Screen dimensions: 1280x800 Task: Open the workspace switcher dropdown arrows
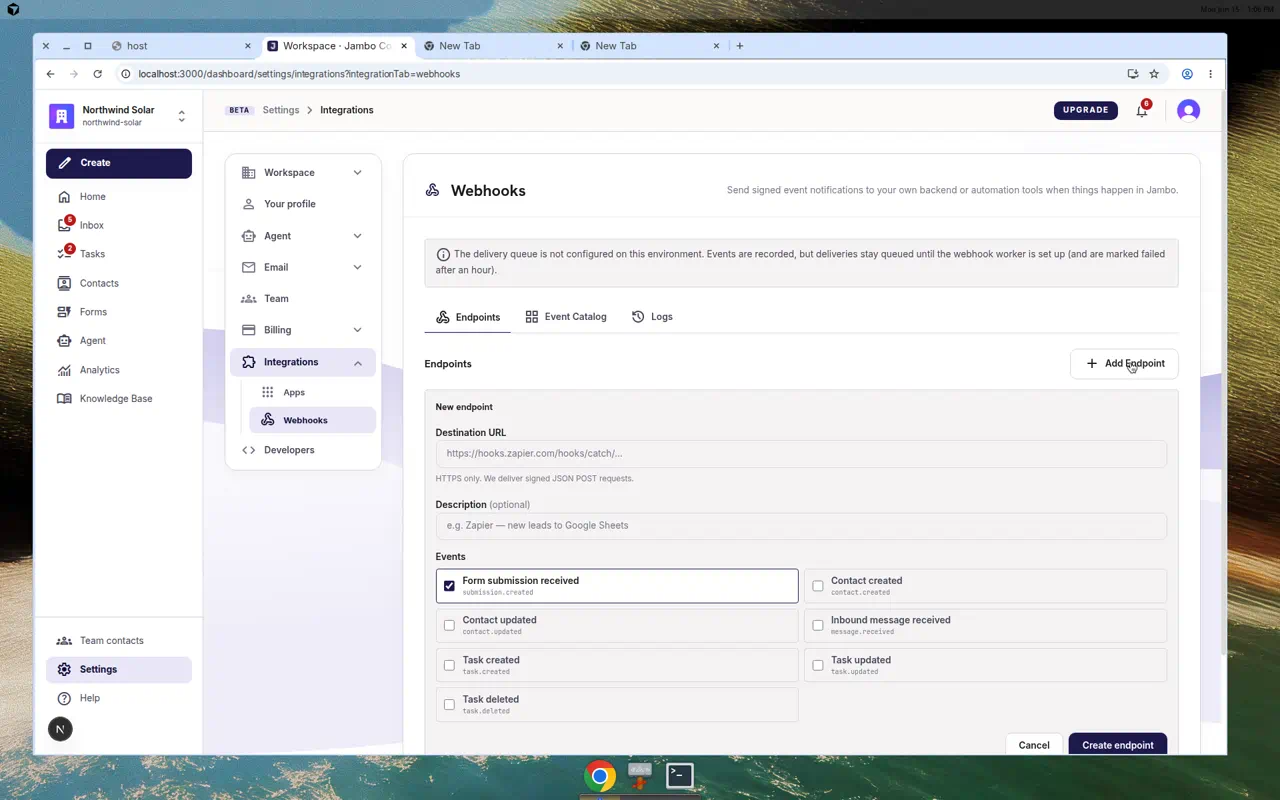tap(181, 116)
